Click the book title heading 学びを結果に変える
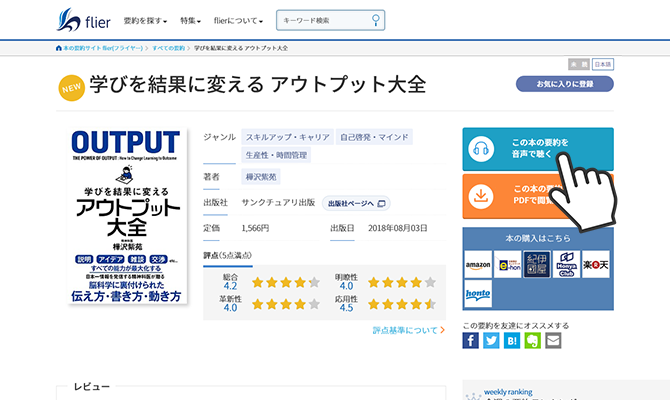Viewport: 670px width, 400px height. click(258, 84)
